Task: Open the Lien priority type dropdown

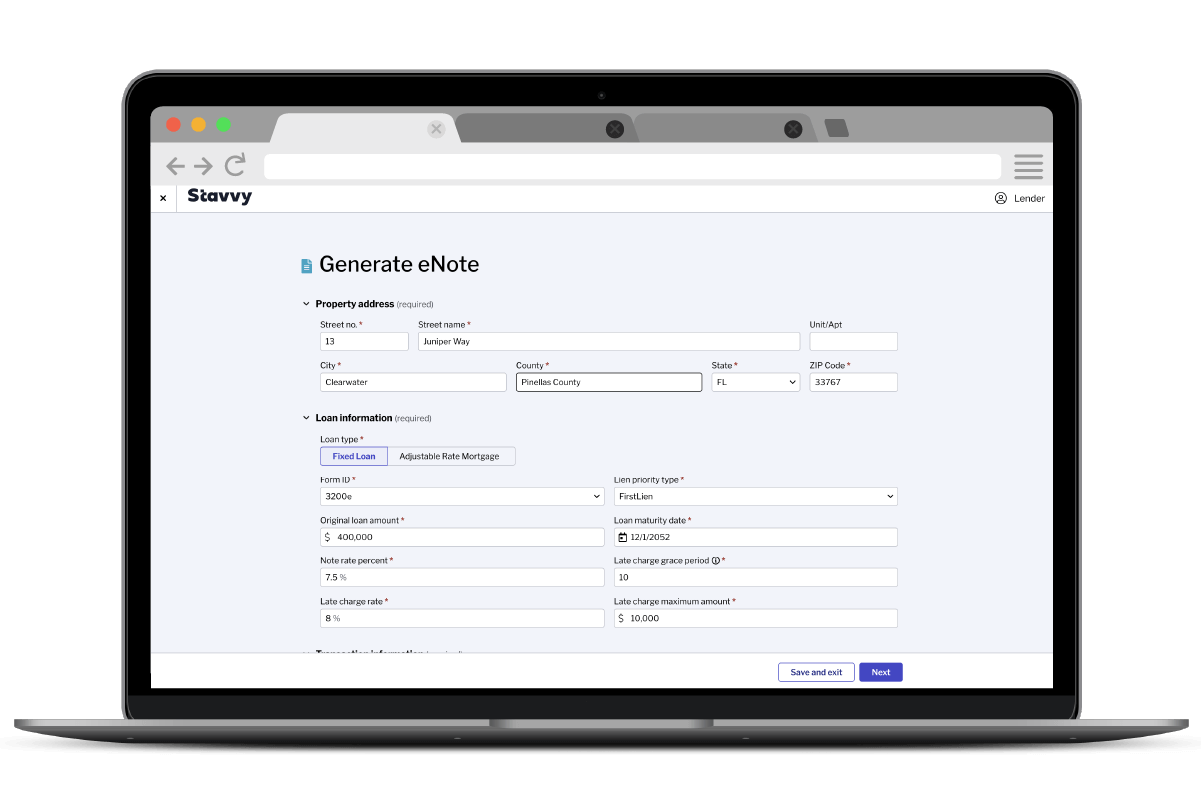Action: pos(756,496)
